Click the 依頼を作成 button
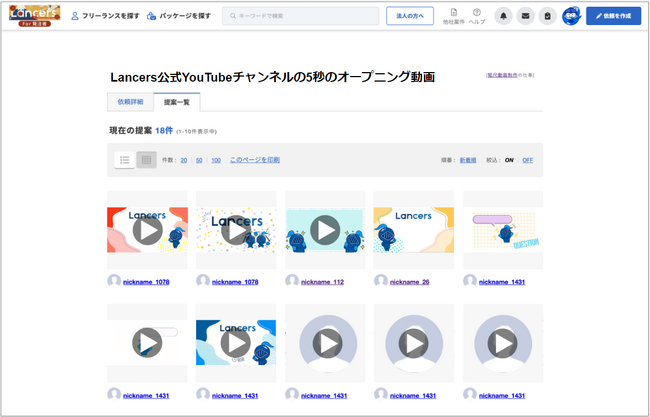The height and width of the screenshot is (417, 650). tap(613, 16)
